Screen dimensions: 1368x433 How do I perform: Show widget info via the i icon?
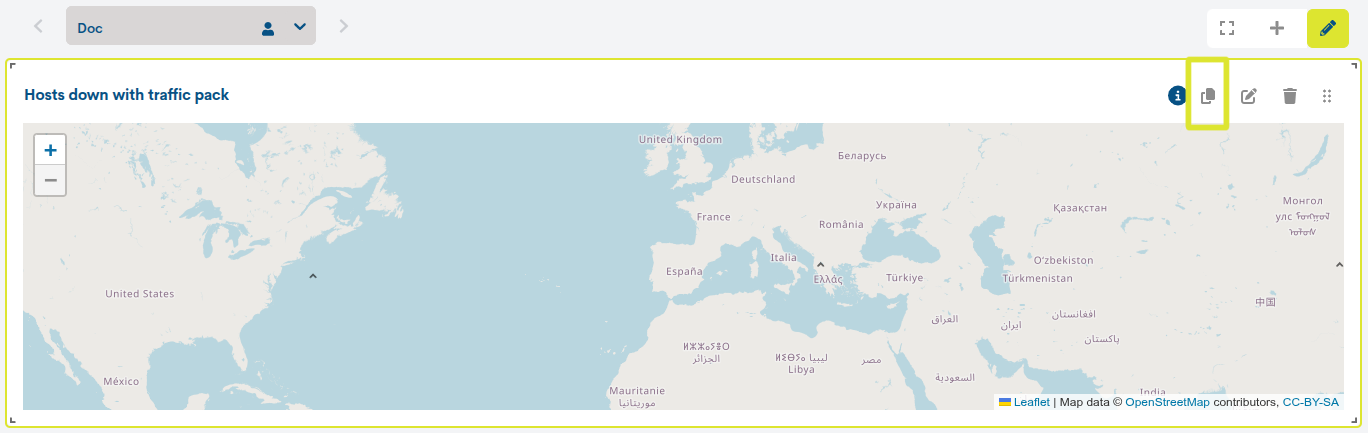(1177, 95)
